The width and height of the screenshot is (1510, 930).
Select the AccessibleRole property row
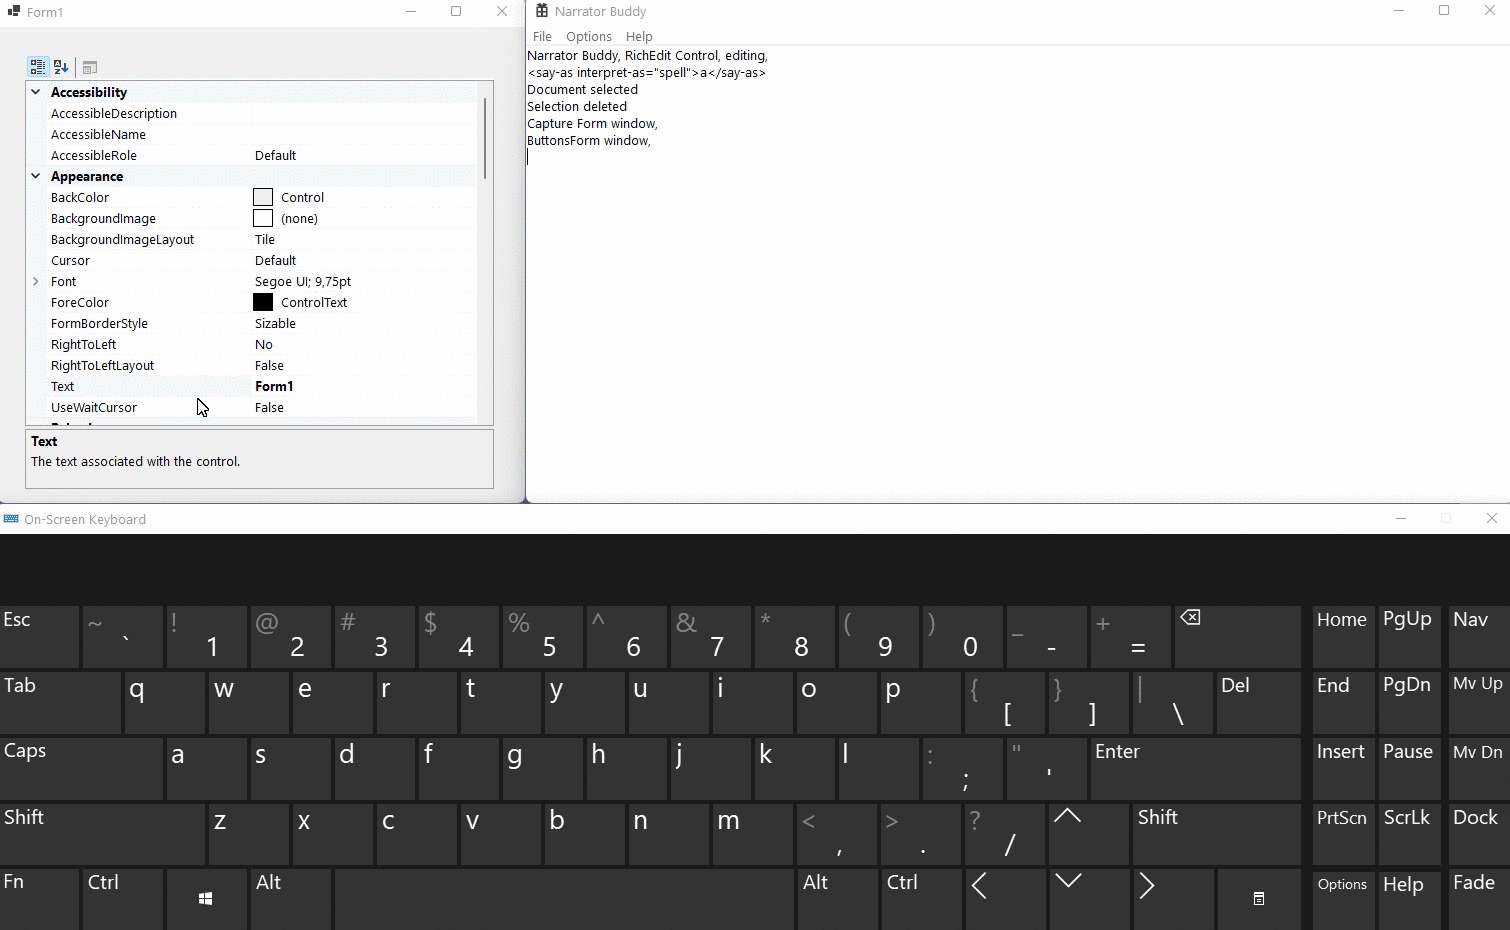click(252, 155)
